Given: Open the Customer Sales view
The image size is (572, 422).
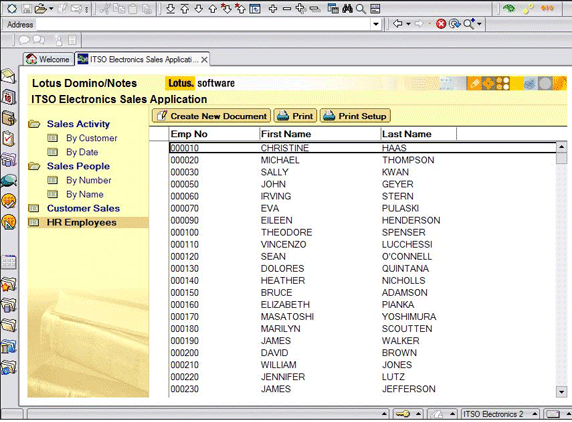Looking at the screenshot, I should point(83,208).
